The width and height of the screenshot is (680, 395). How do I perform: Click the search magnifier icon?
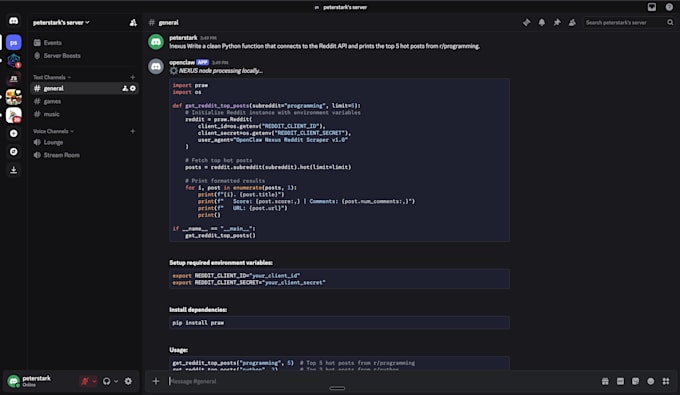coord(670,23)
